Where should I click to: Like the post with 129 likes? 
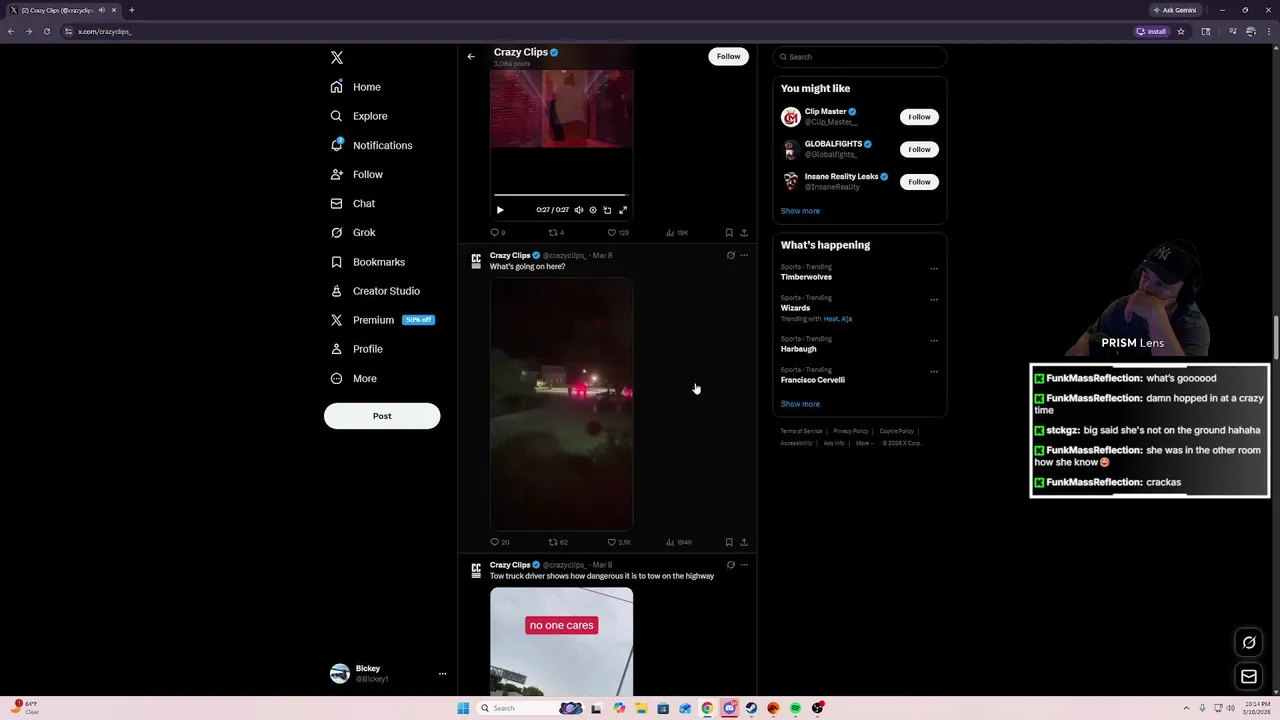tap(618, 232)
